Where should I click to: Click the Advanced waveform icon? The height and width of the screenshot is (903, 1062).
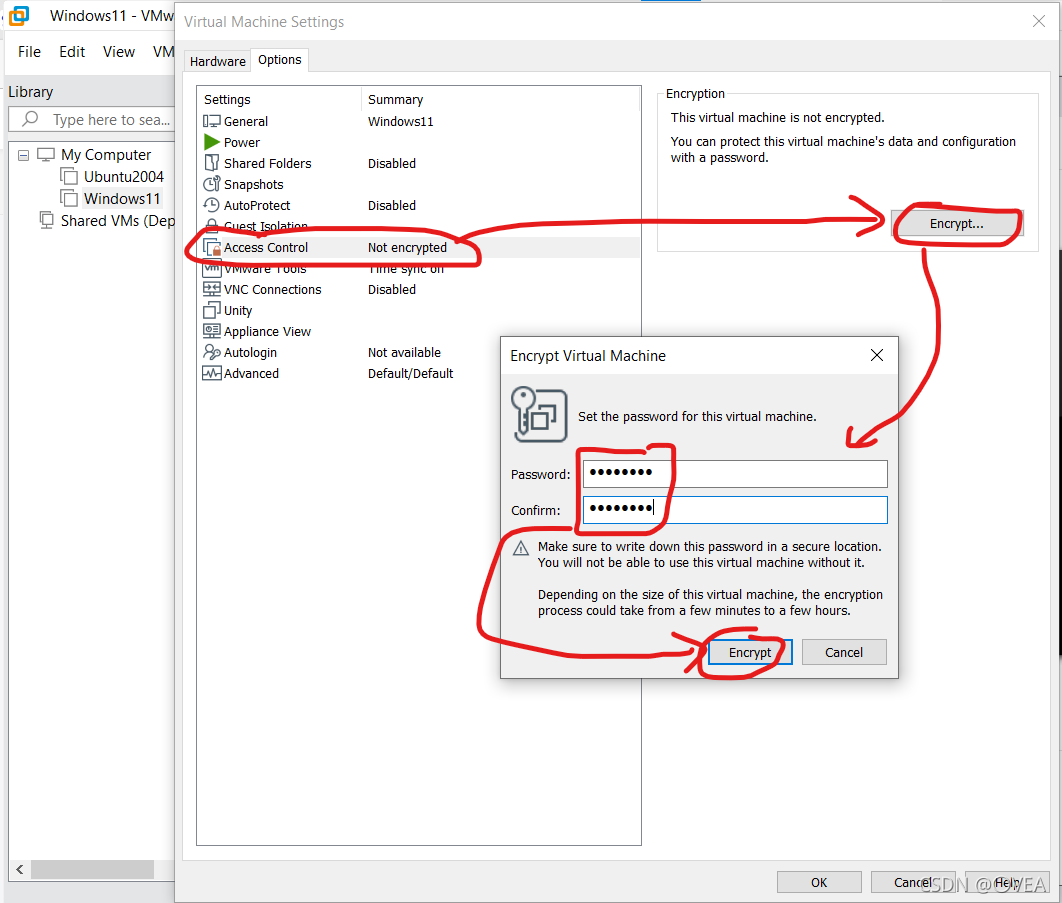(x=211, y=373)
